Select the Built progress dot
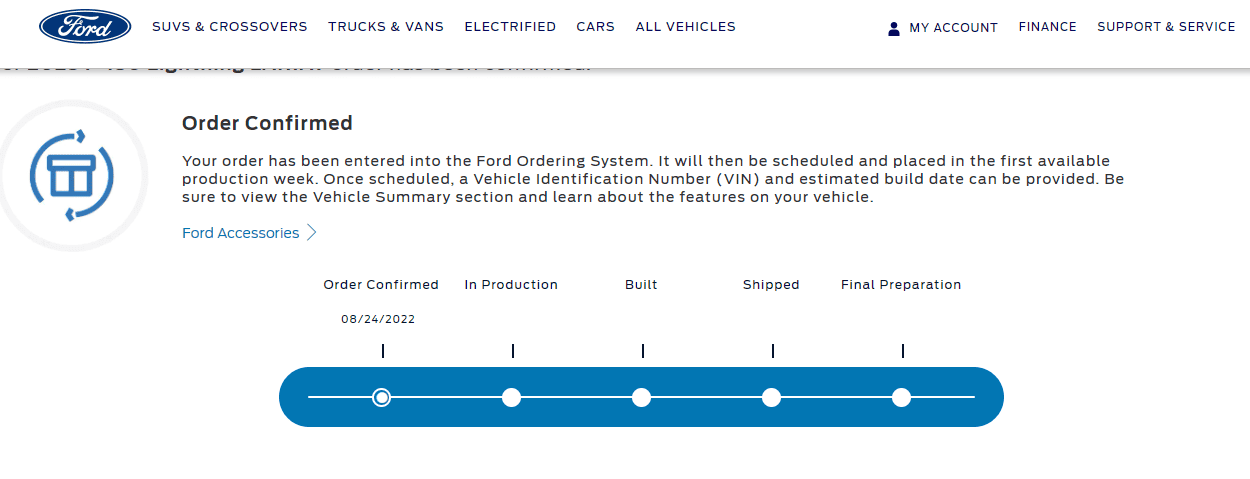The height and width of the screenshot is (479, 1250). click(x=641, y=397)
